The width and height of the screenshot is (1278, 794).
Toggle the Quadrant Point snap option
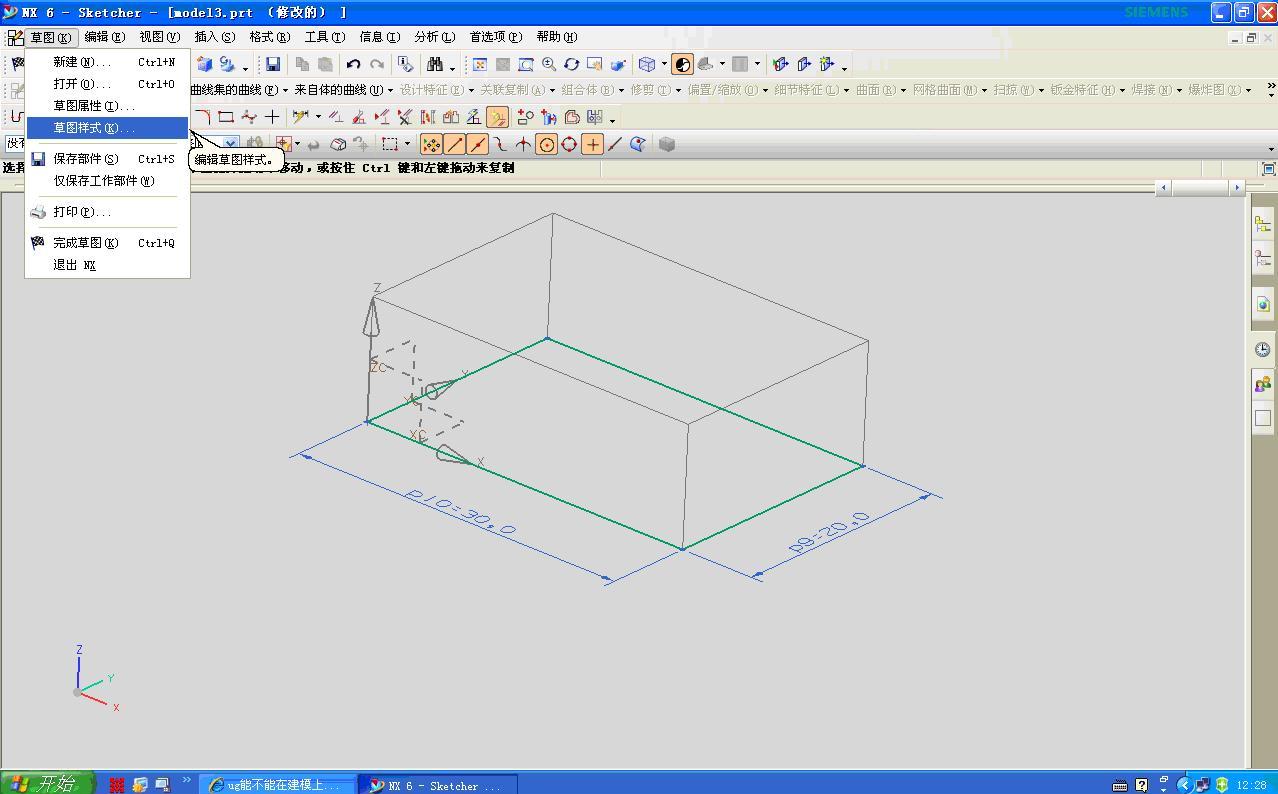(569, 144)
